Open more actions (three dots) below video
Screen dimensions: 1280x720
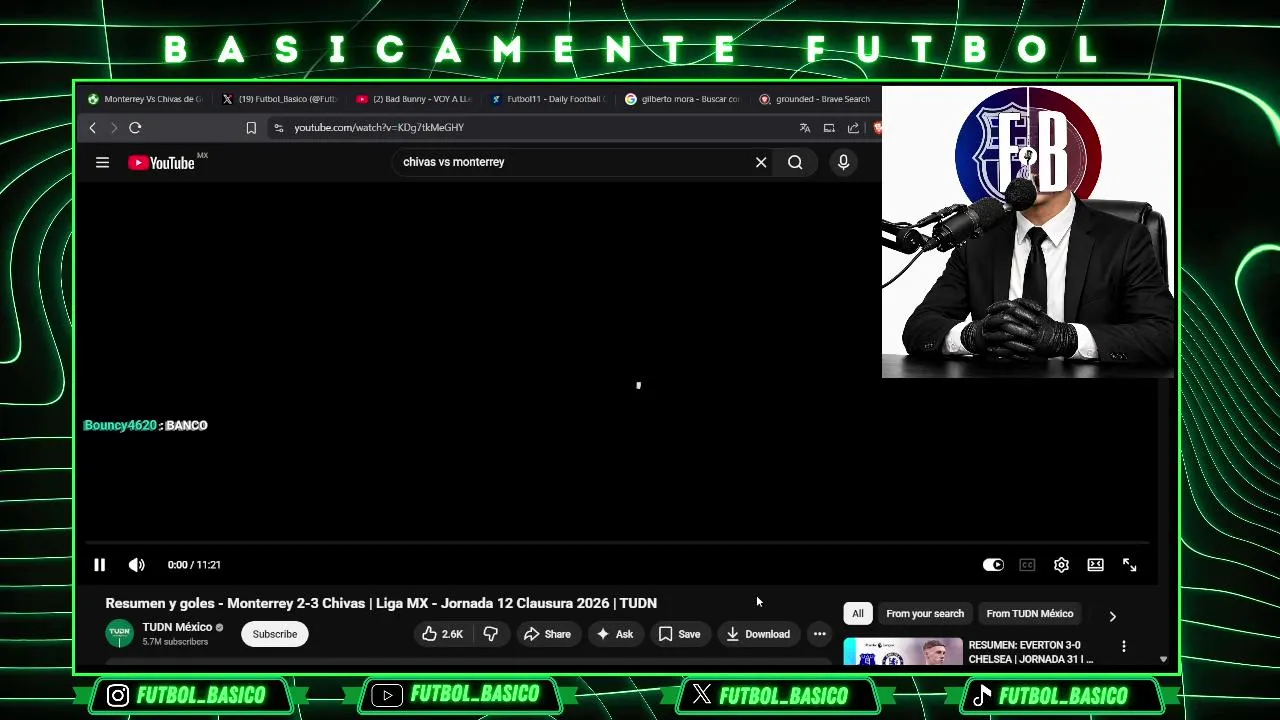click(x=819, y=634)
